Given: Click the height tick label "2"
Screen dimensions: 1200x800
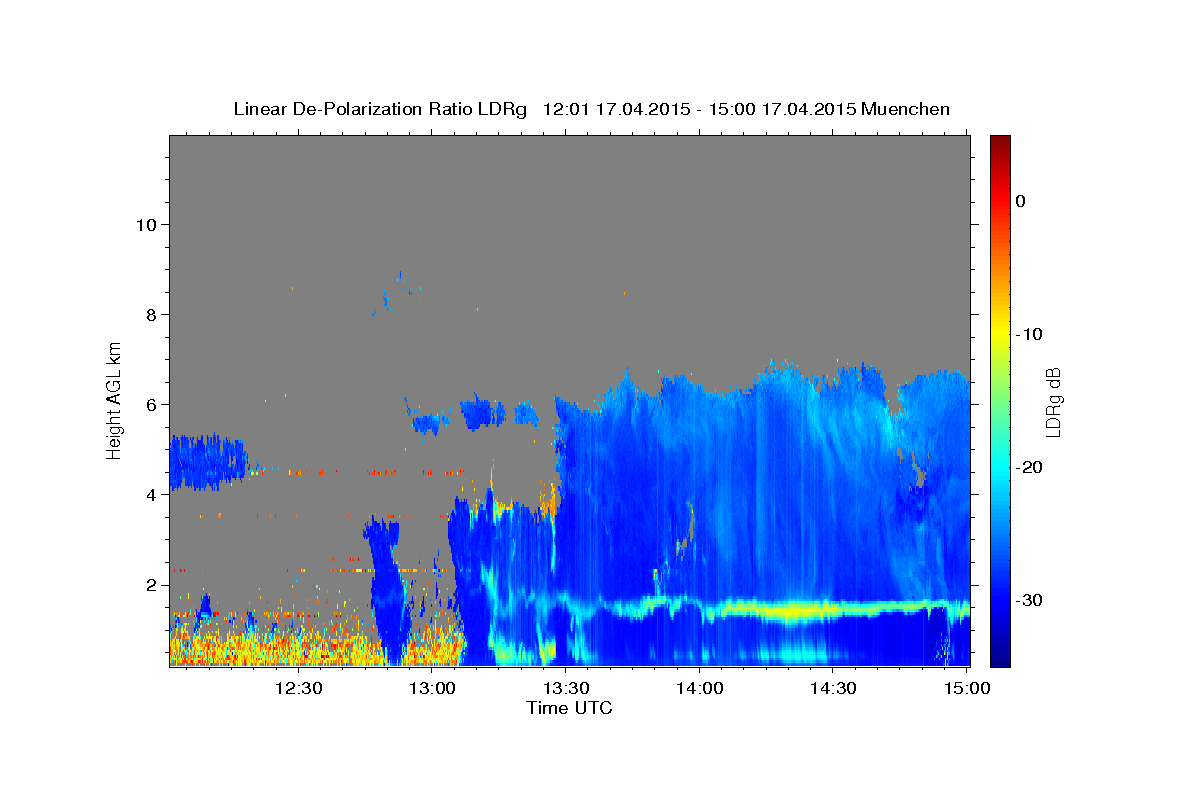Looking at the screenshot, I should click(x=150, y=585).
